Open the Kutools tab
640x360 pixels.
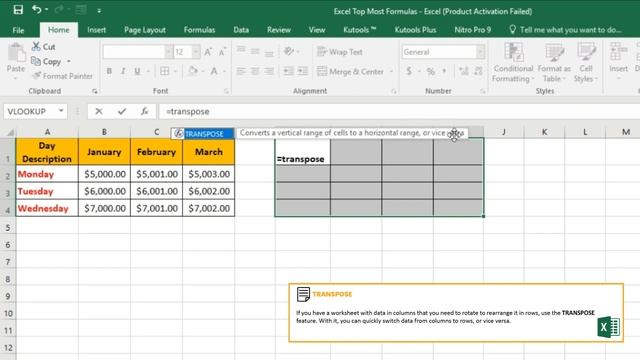[360, 30]
